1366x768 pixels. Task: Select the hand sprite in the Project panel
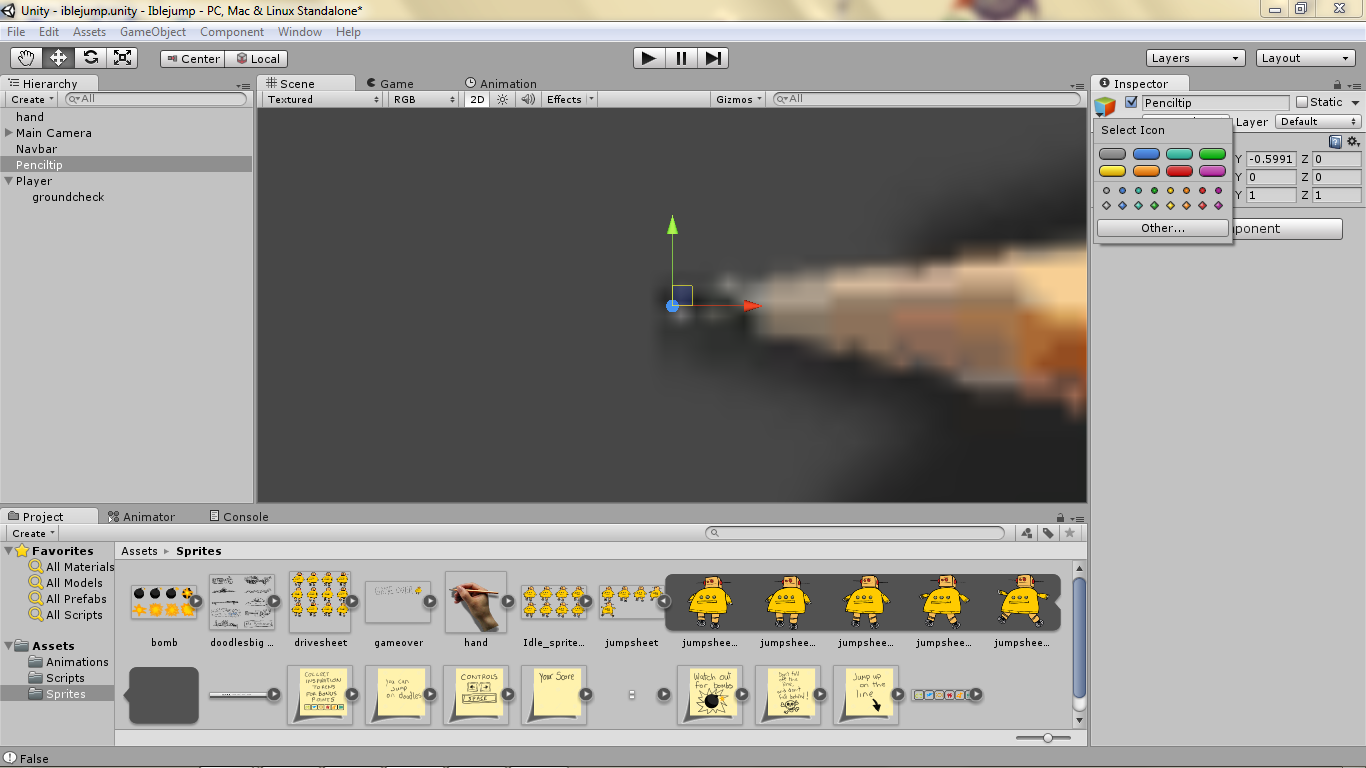coord(475,601)
